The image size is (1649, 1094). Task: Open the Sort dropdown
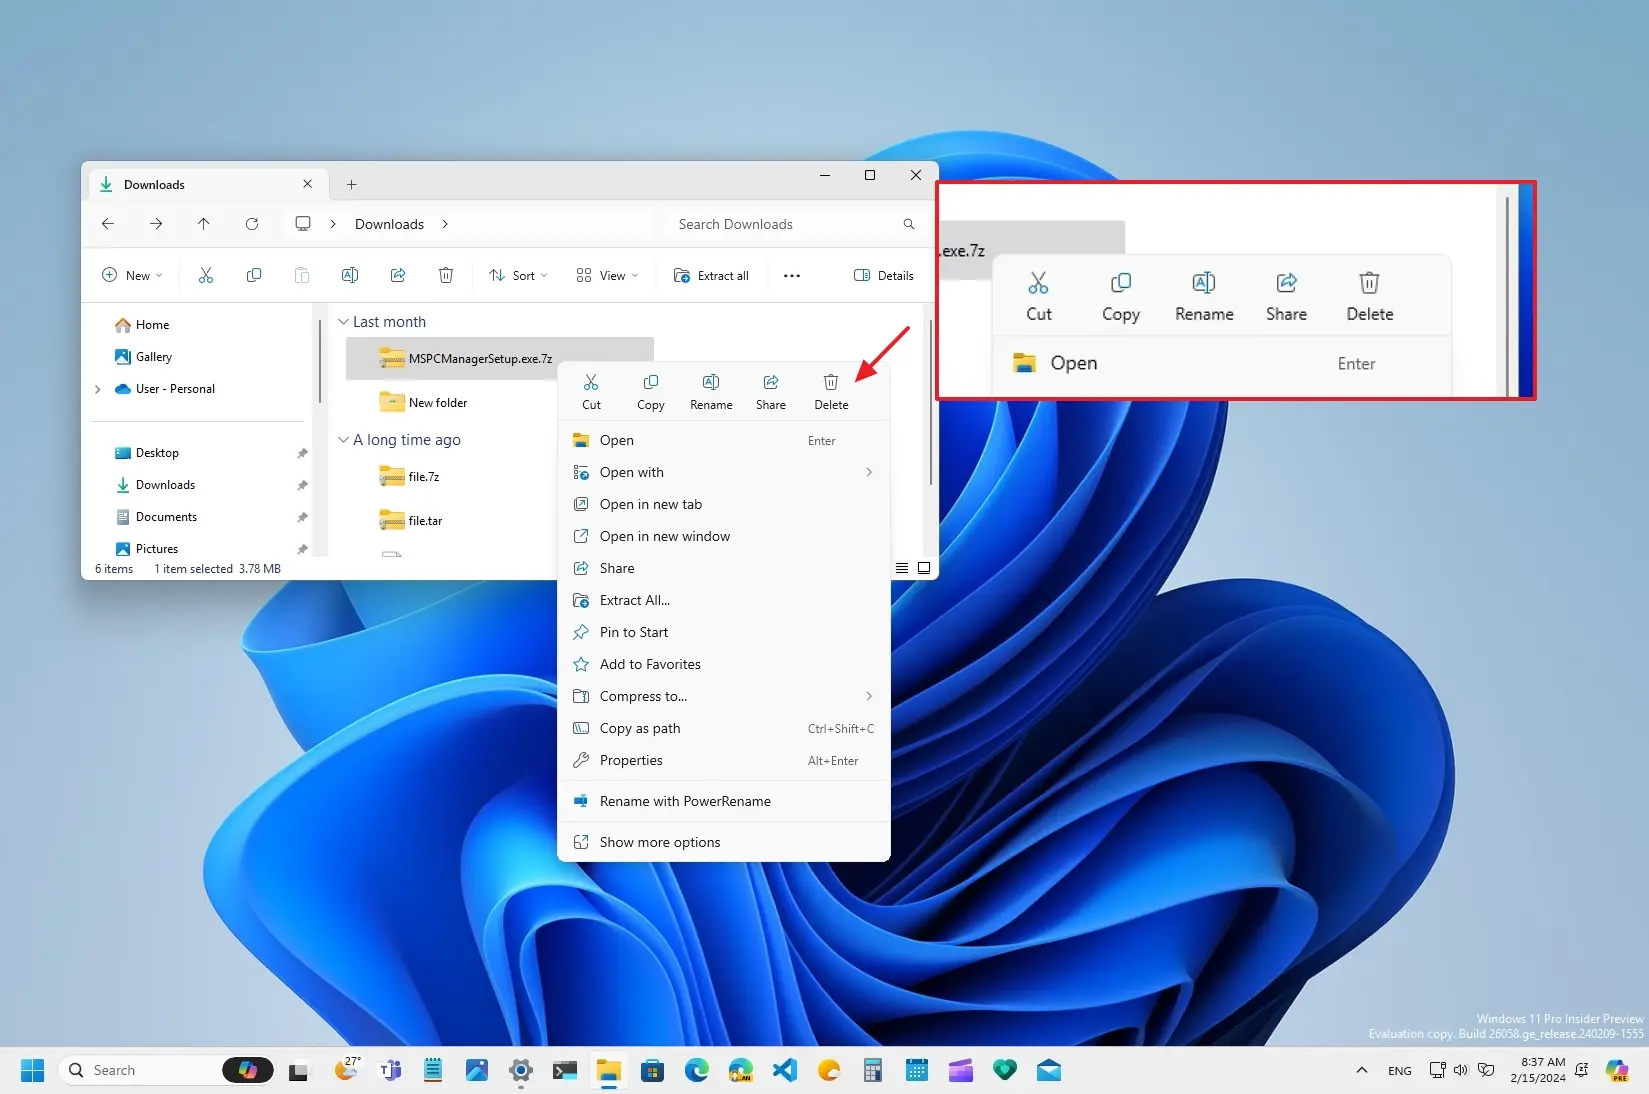click(x=517, y=275)
